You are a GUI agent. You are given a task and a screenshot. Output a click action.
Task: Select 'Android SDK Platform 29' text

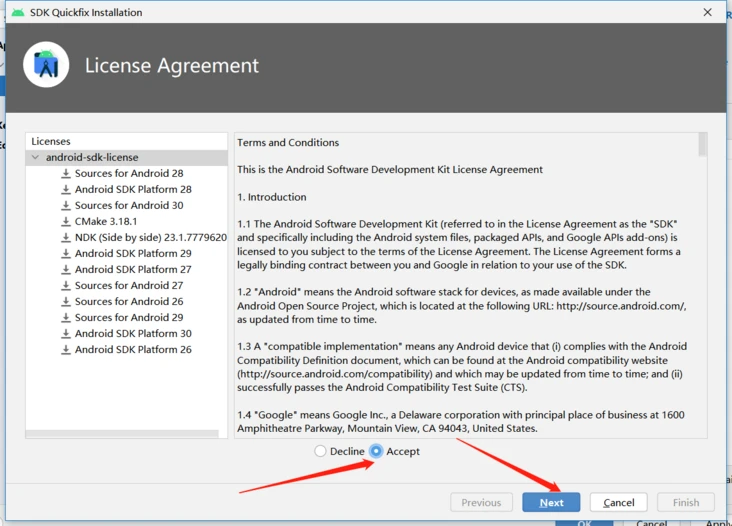tap(133, 253)
